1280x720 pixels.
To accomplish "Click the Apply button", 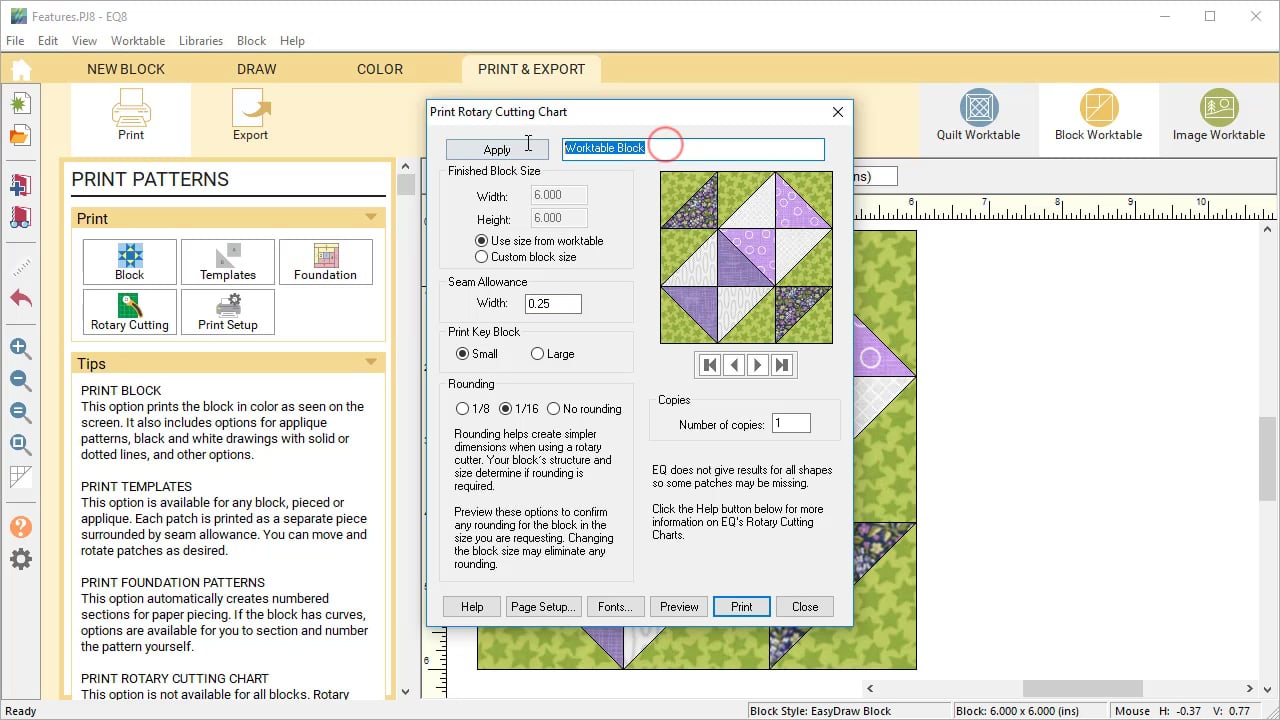I will coord(497,150).
